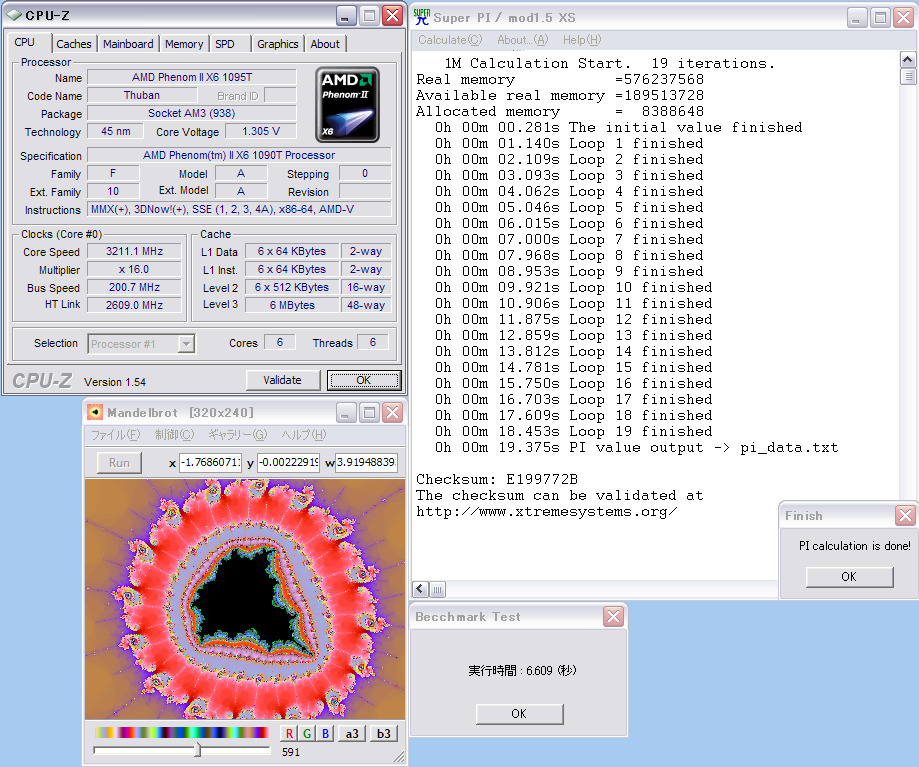Click the Super PI scroll up arrow
This screenshot has height=767, width=919.
907,60
